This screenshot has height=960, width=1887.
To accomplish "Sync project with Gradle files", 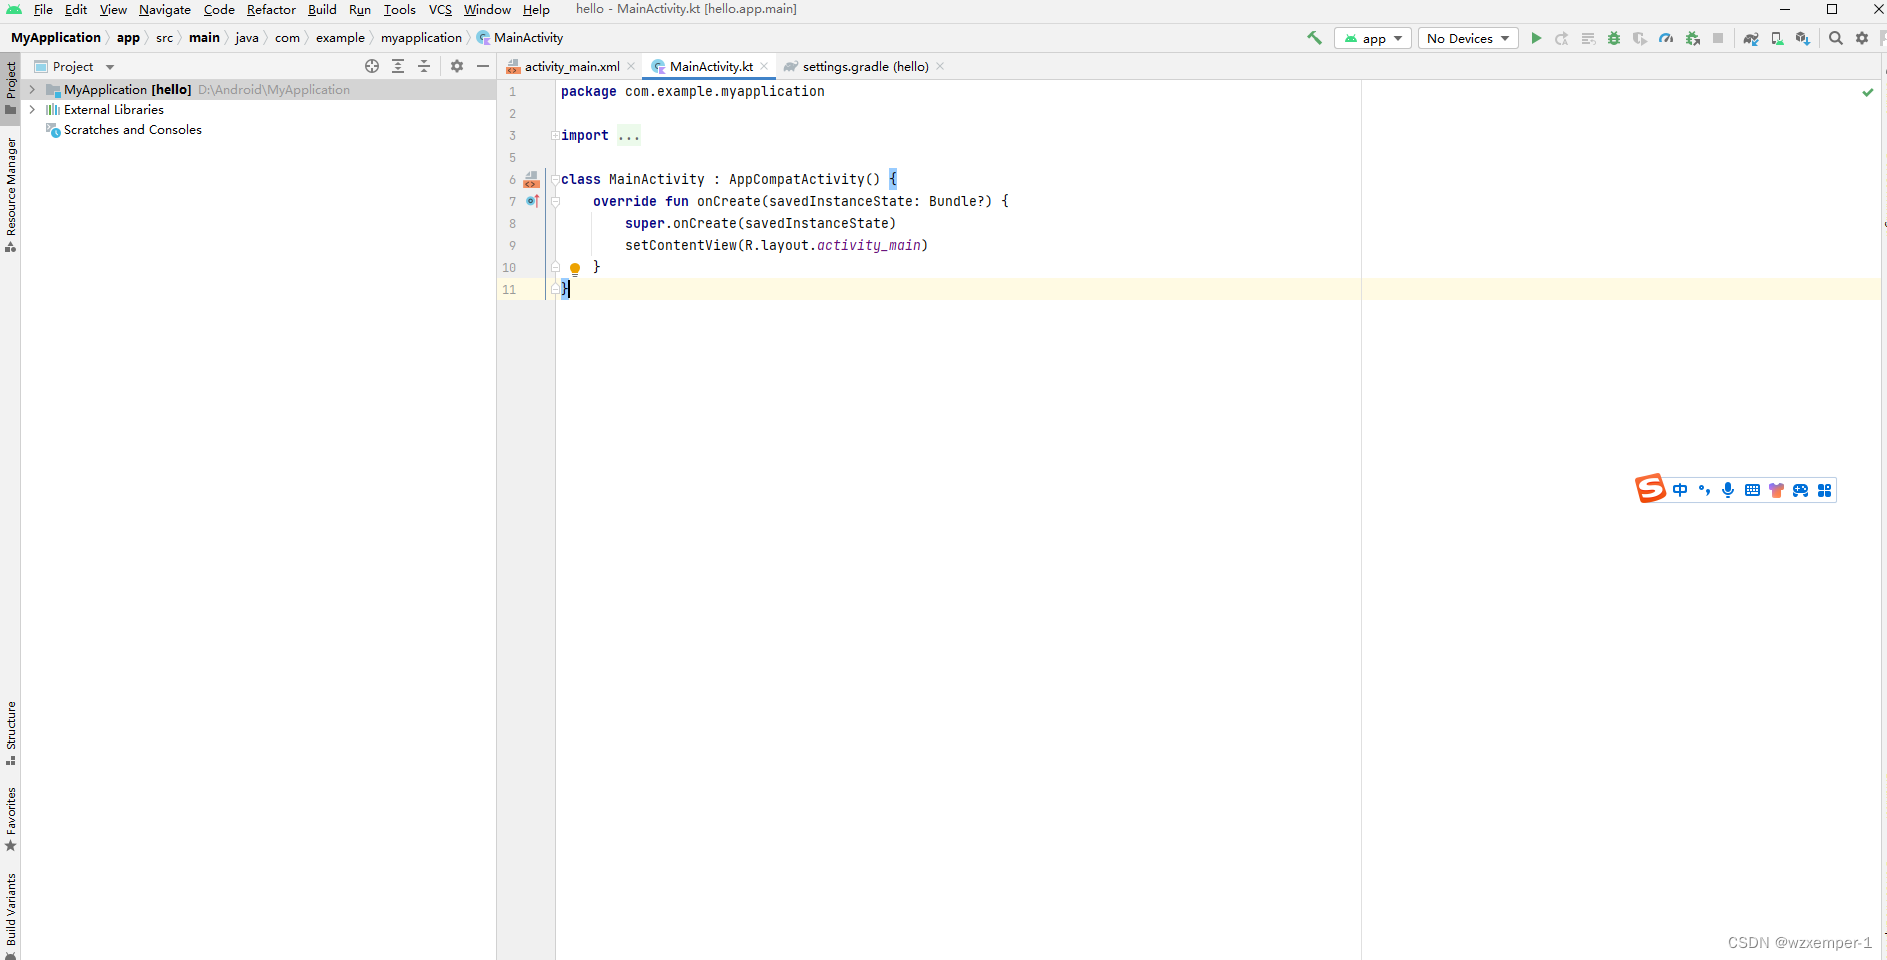I will tap(1751, 39).
